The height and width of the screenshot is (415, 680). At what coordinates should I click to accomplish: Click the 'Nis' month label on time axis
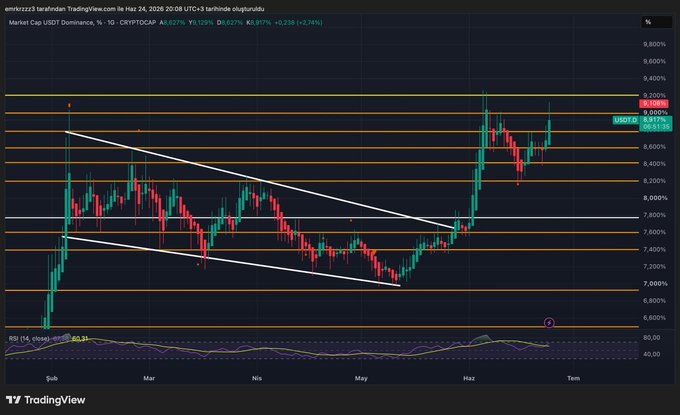[257, 378]
